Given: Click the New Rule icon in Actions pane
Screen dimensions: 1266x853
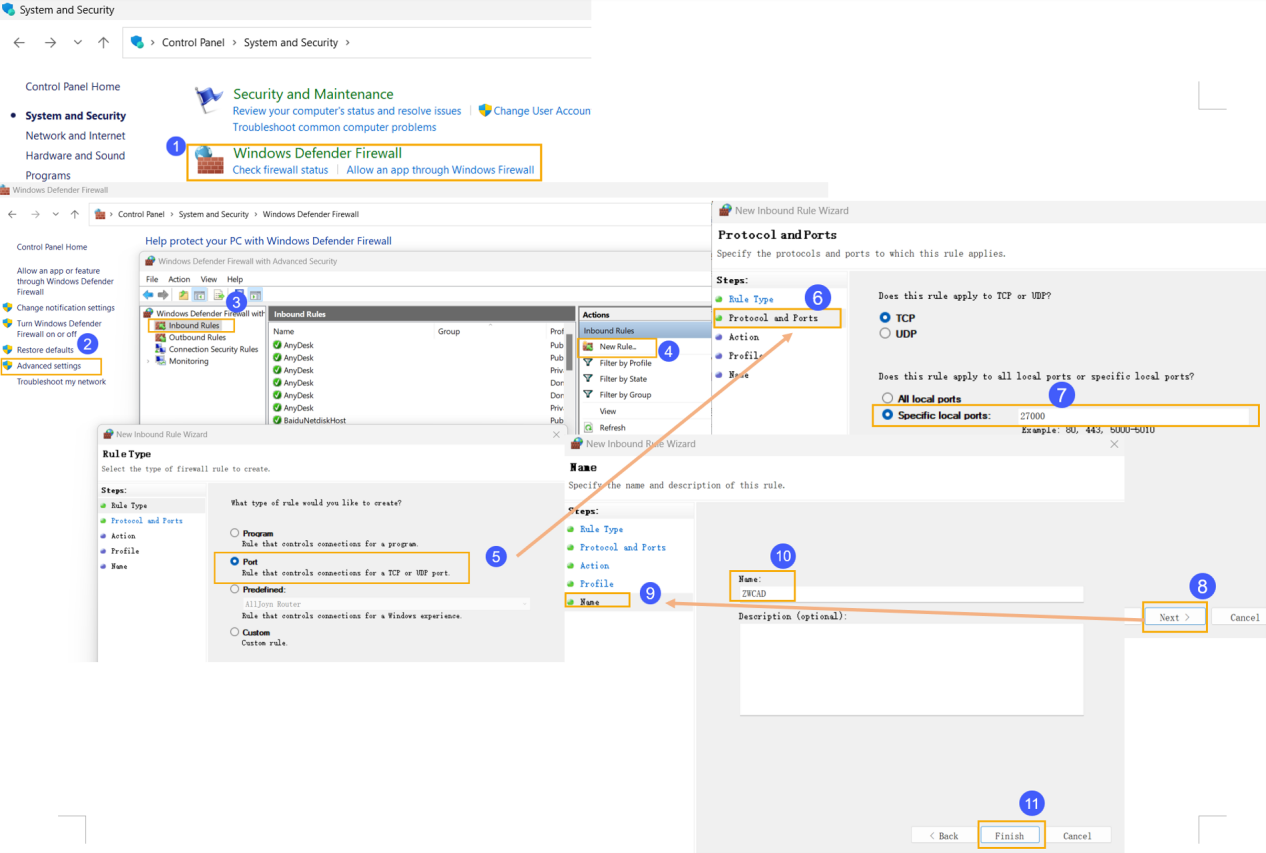Looking at the screenshot, I should [x=588, y=346].
